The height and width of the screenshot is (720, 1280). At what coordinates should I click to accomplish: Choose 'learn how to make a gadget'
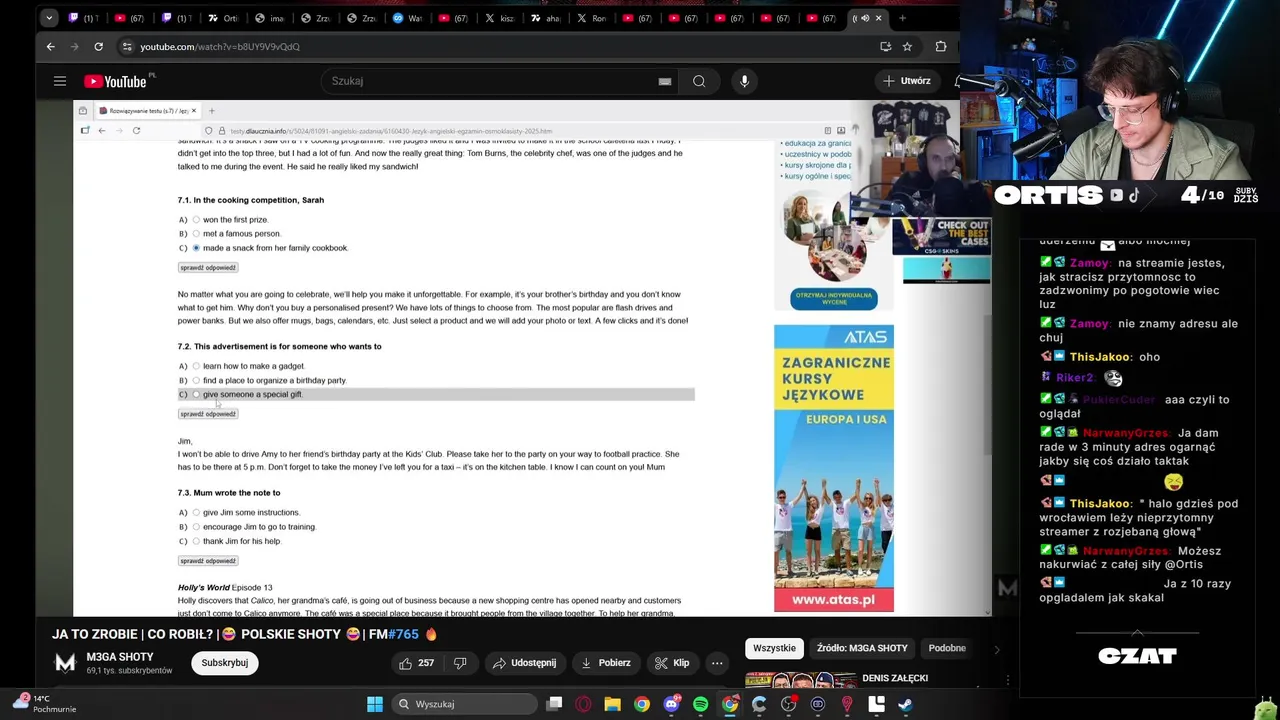coord(196,366)
